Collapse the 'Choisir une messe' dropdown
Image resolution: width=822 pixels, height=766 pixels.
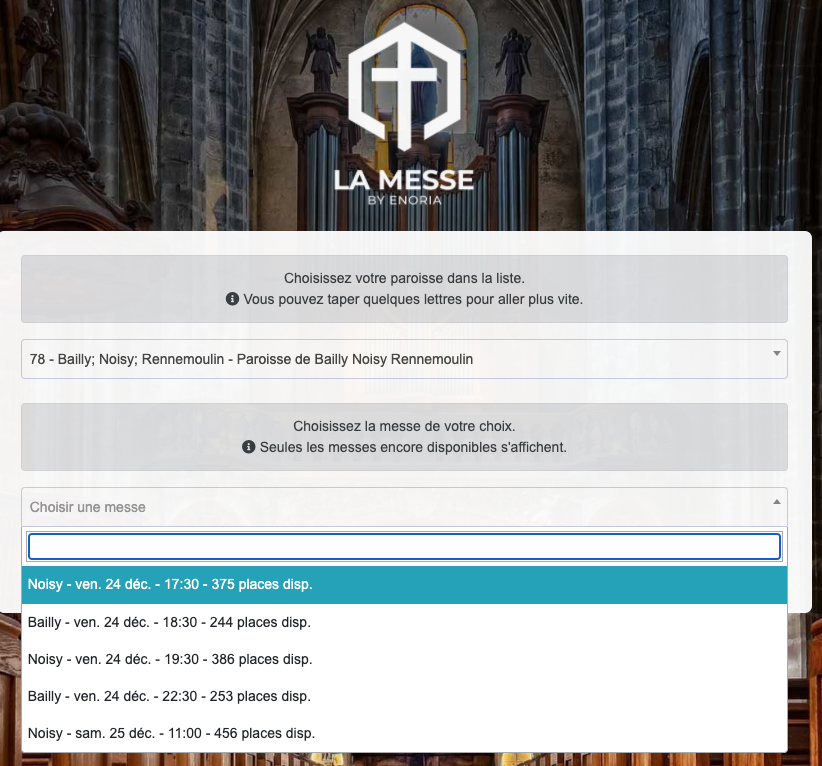[404, 507]
